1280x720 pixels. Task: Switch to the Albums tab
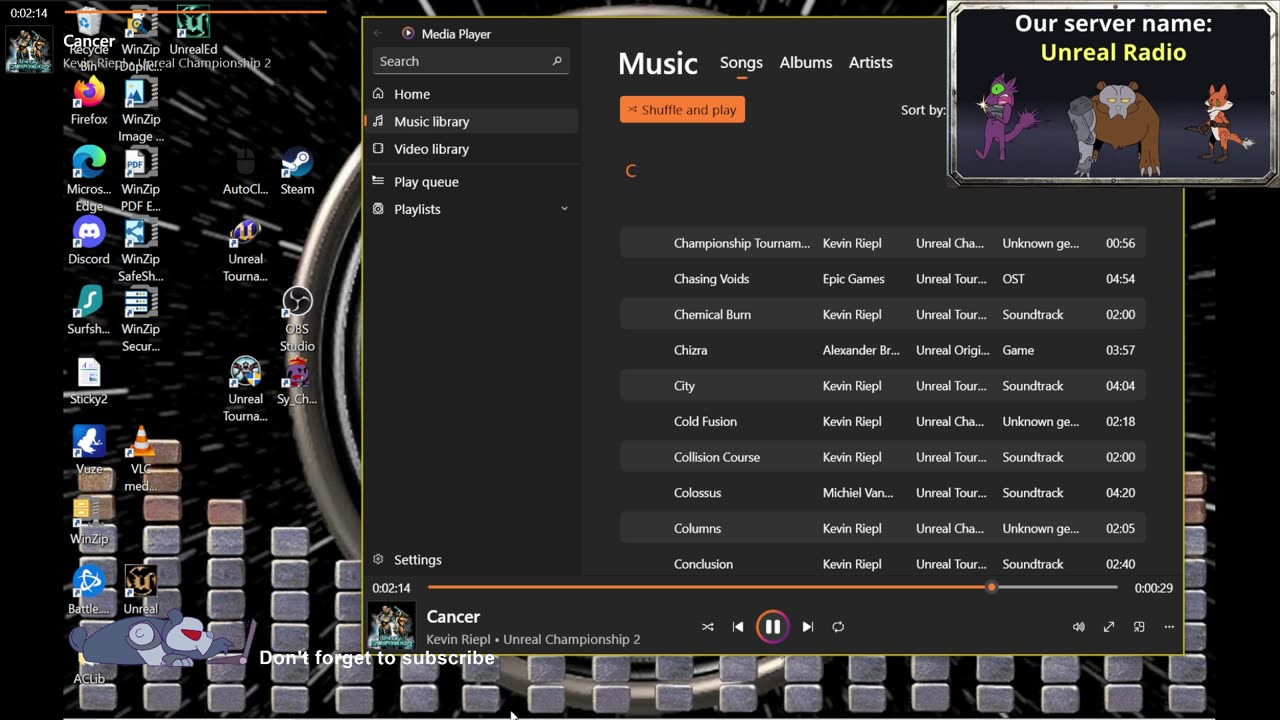(806, 62)
